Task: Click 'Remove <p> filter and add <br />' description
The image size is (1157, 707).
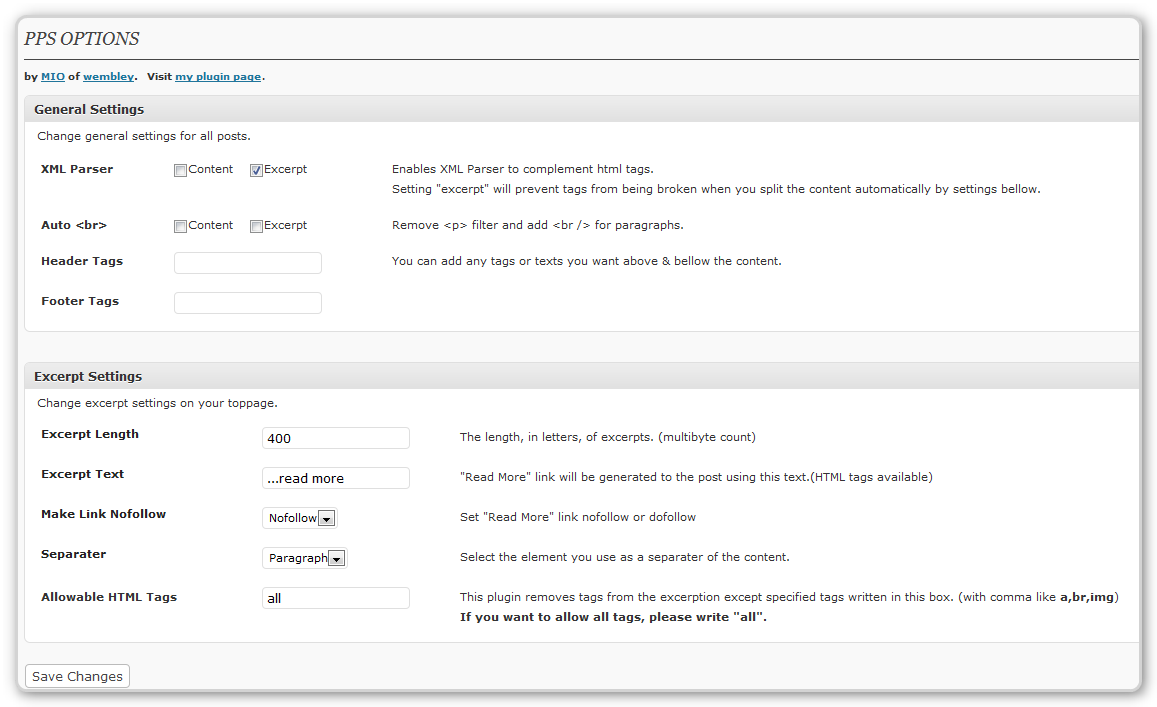Action: [538, 225]
